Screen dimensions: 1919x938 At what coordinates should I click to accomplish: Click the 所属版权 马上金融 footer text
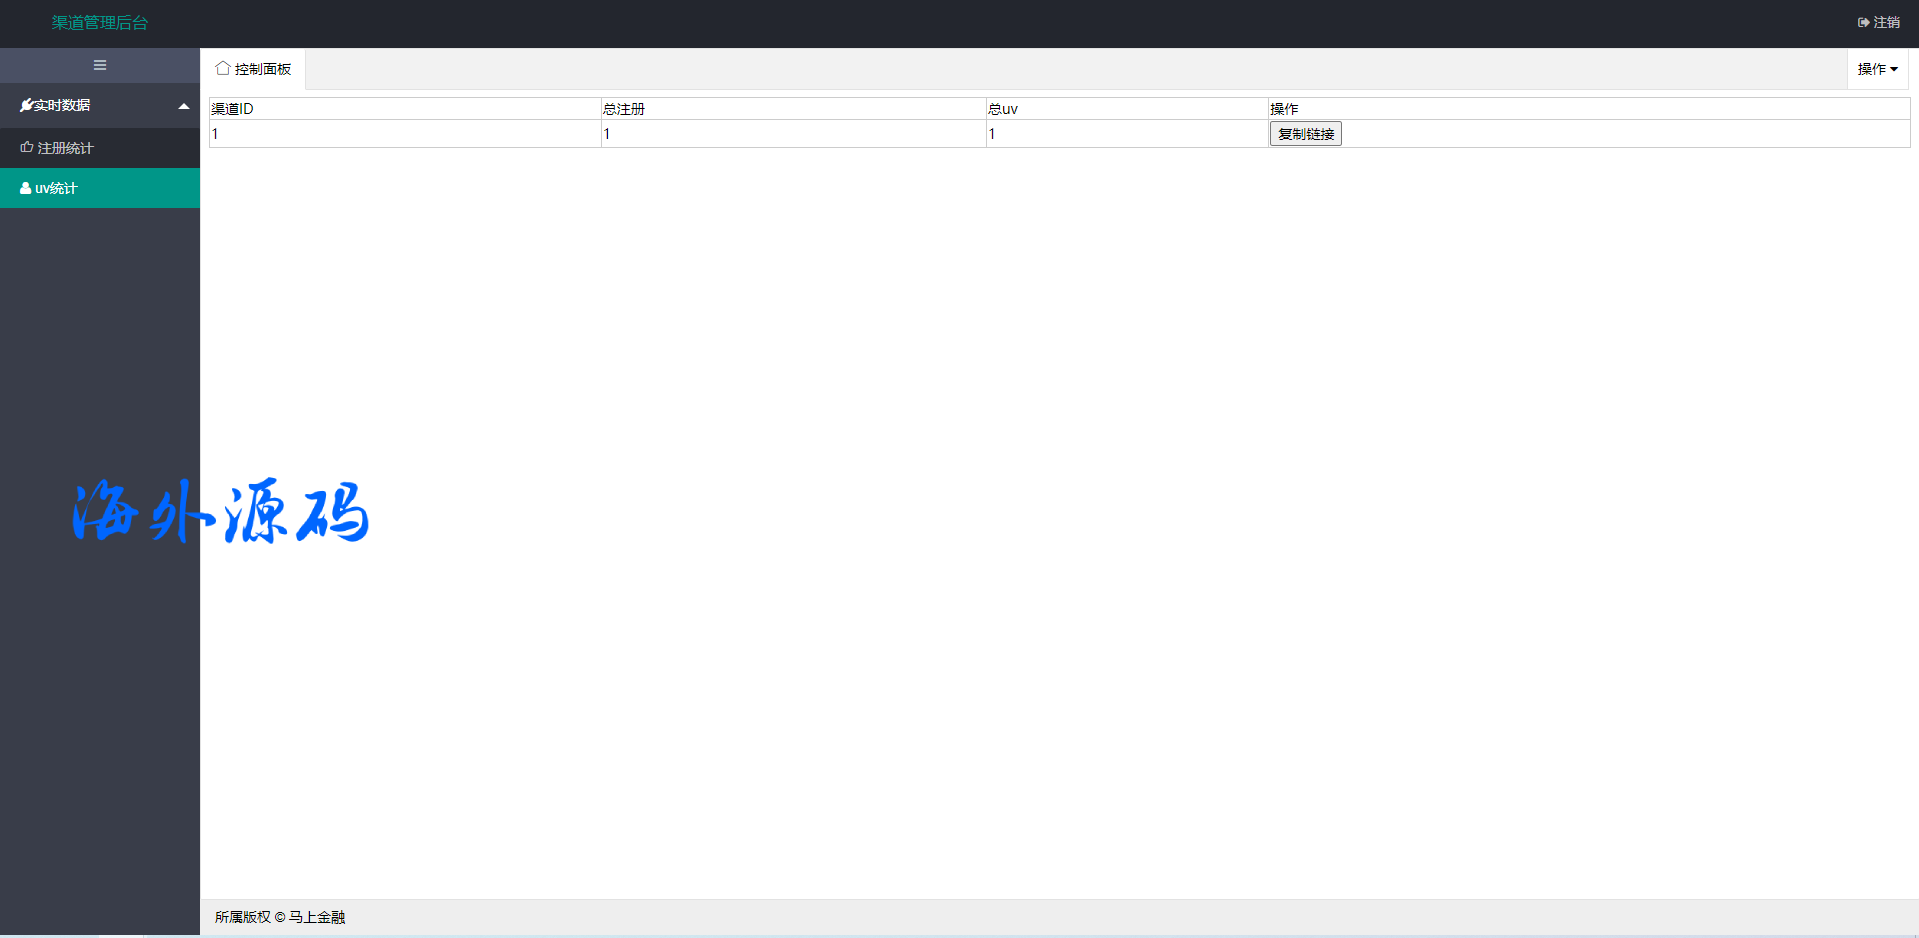pyautogui.click(x=280, y=917)
